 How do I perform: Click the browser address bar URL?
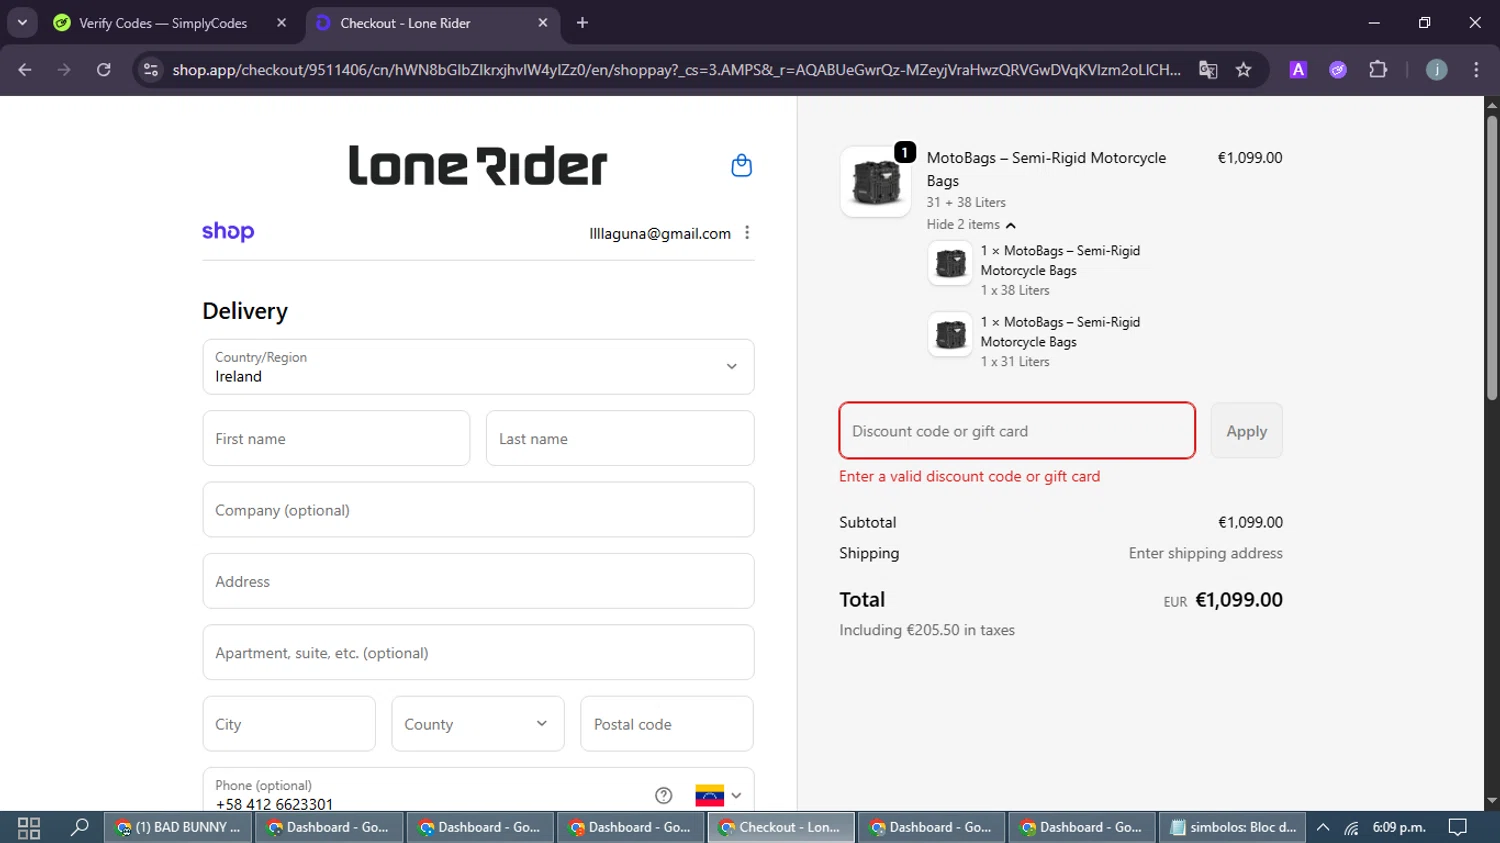pos(676,70)
